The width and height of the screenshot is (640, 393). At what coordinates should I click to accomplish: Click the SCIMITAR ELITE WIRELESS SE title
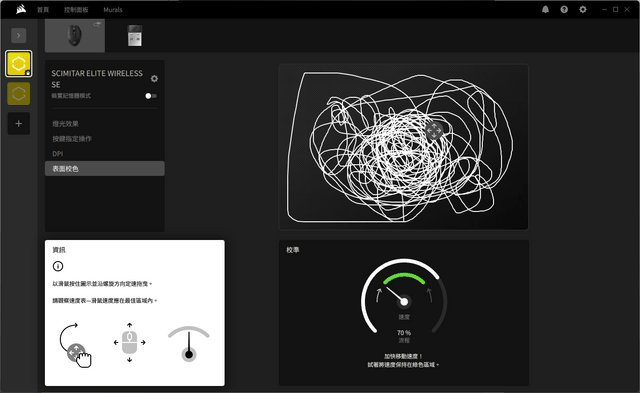coord(97,79)
